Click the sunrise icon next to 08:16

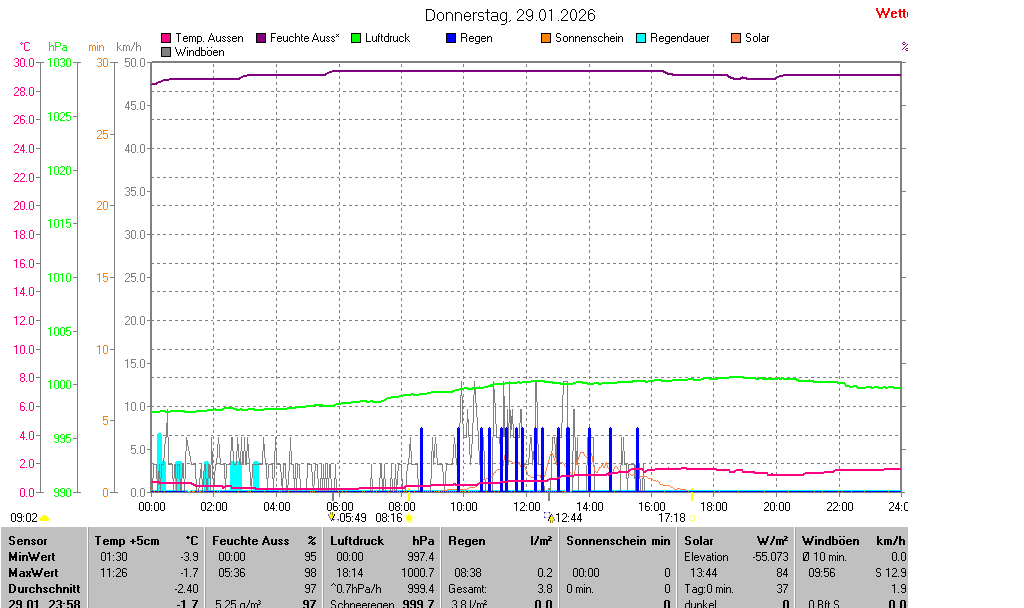[409, 518]
